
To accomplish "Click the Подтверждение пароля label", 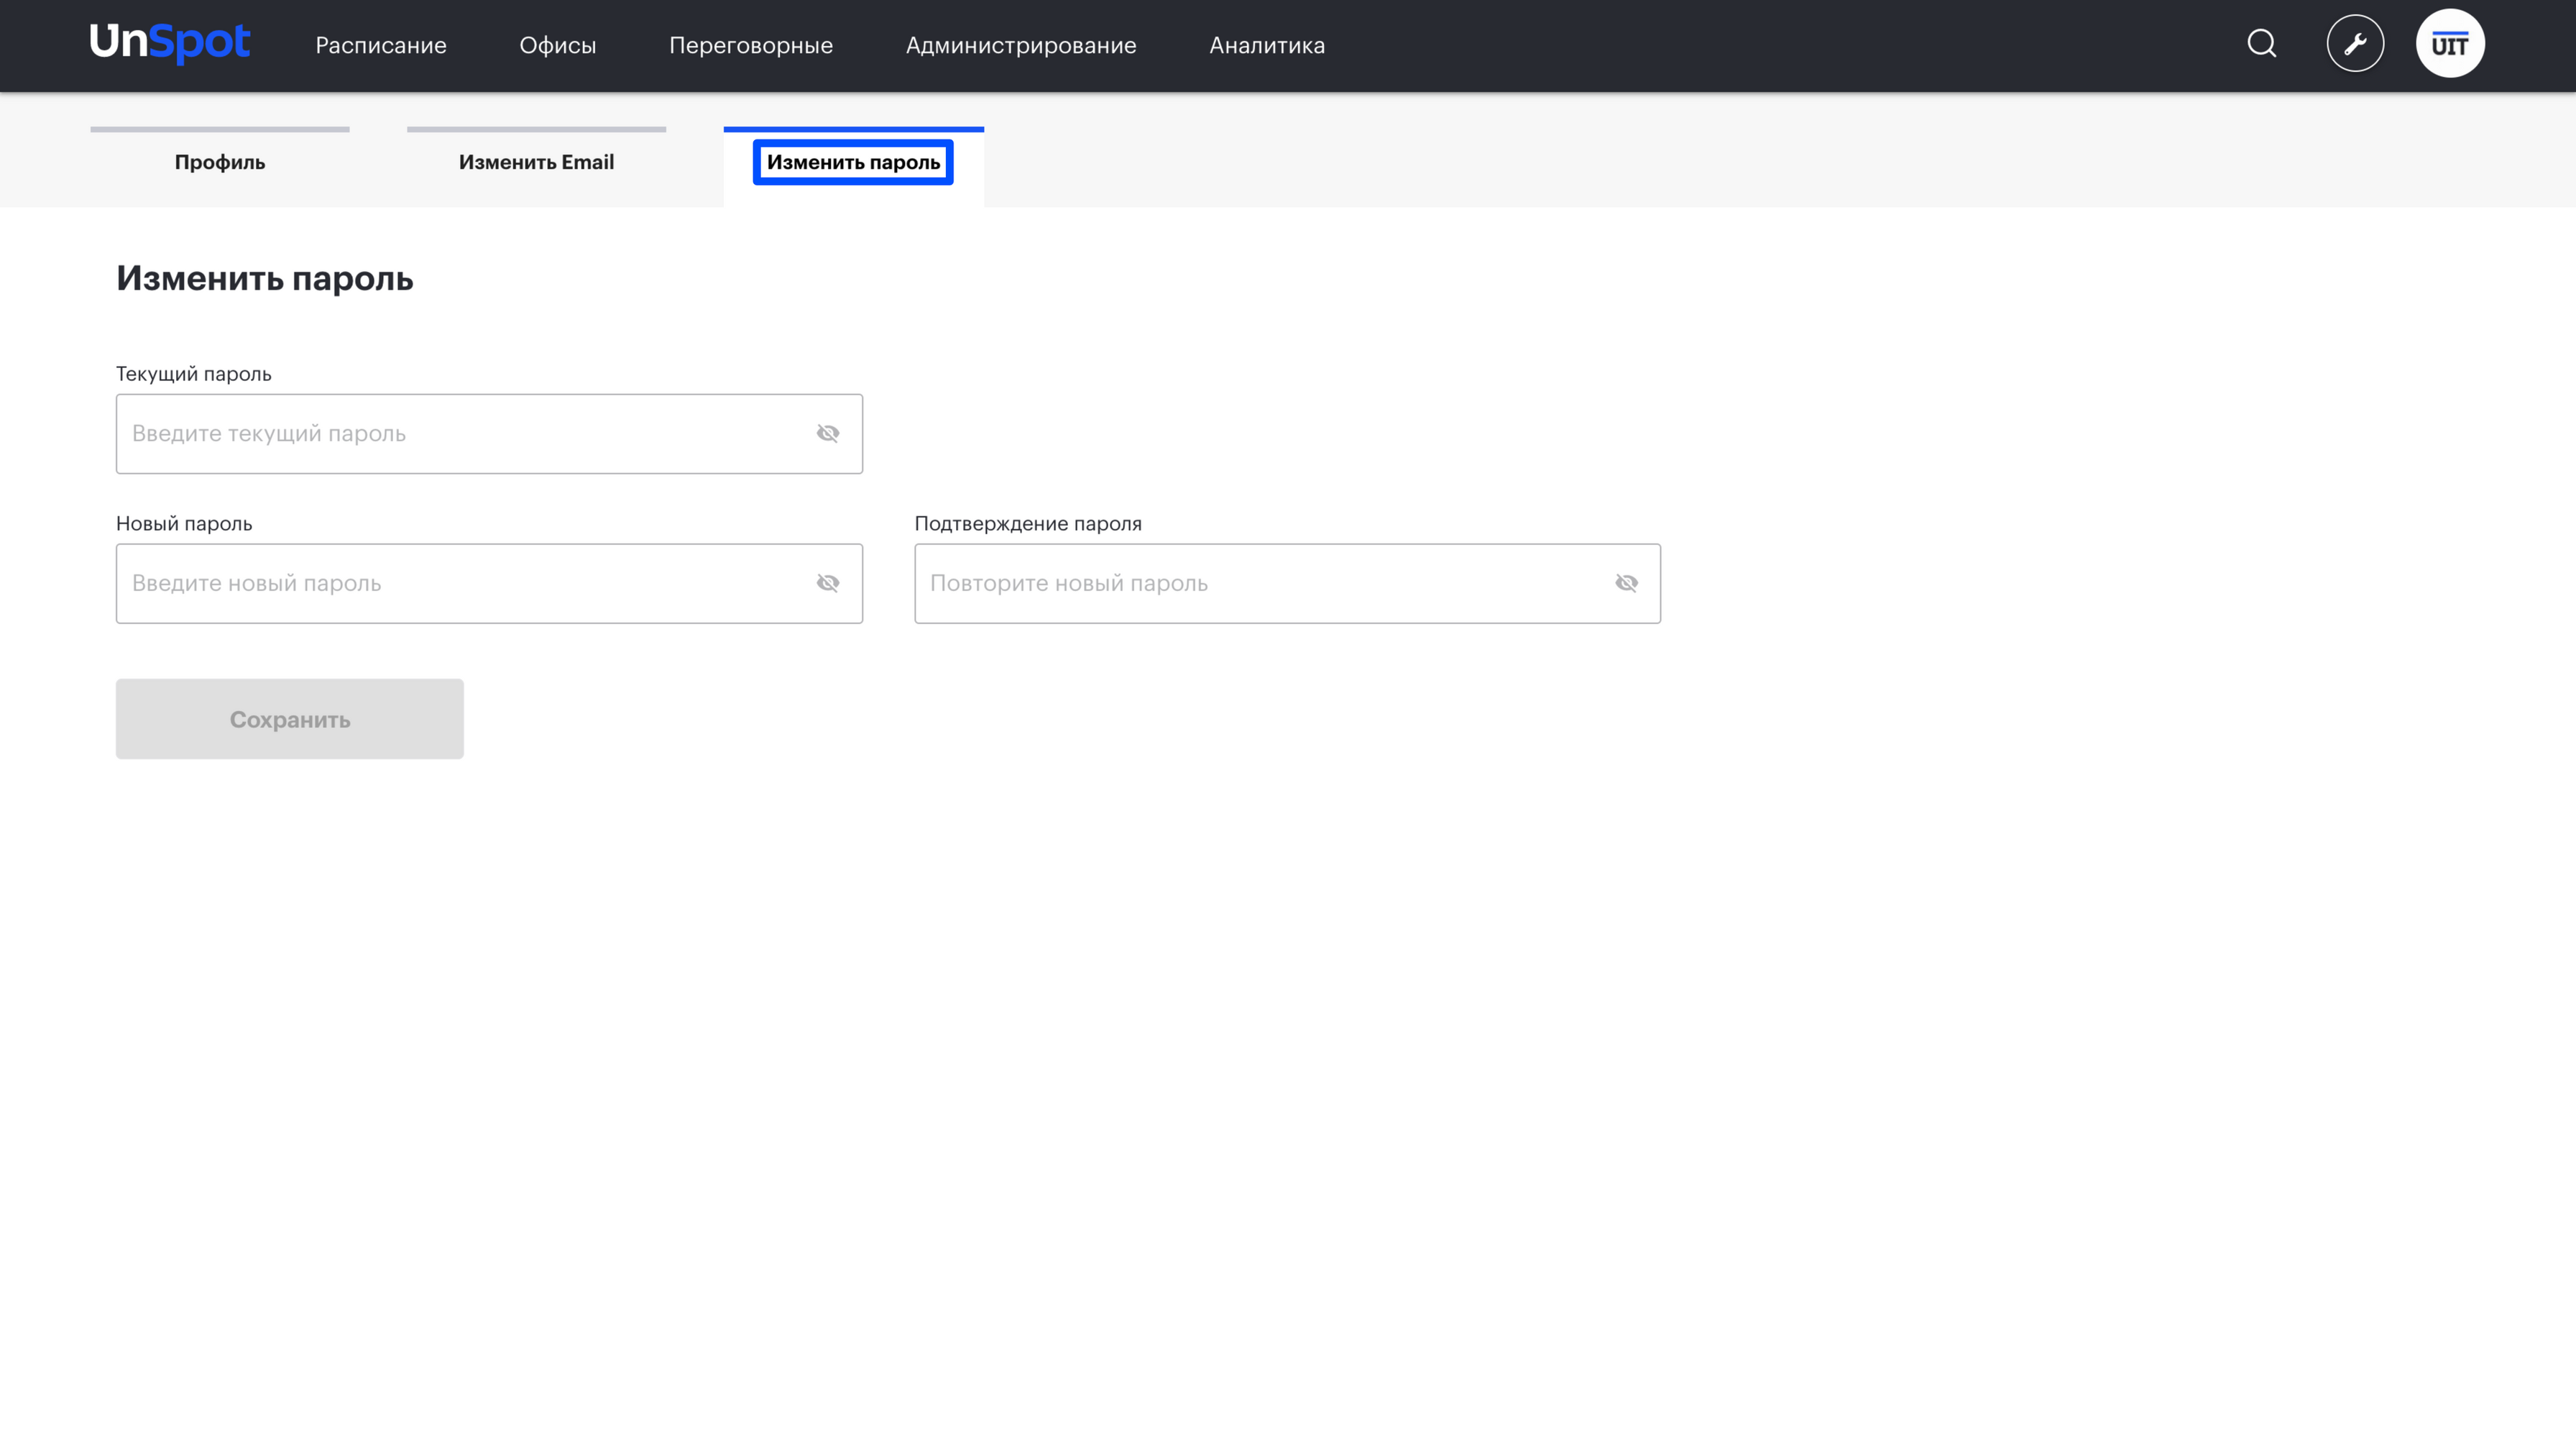I will pos(1028,524).
